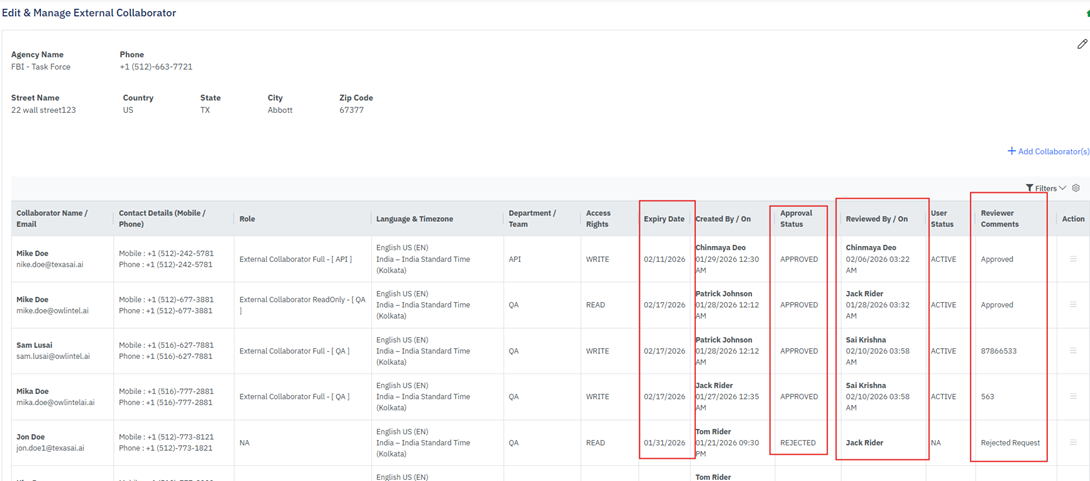Select the Reviewed By / On column header
The height and width of the screenshot is (481, 1090).
(x=876, y=219)
